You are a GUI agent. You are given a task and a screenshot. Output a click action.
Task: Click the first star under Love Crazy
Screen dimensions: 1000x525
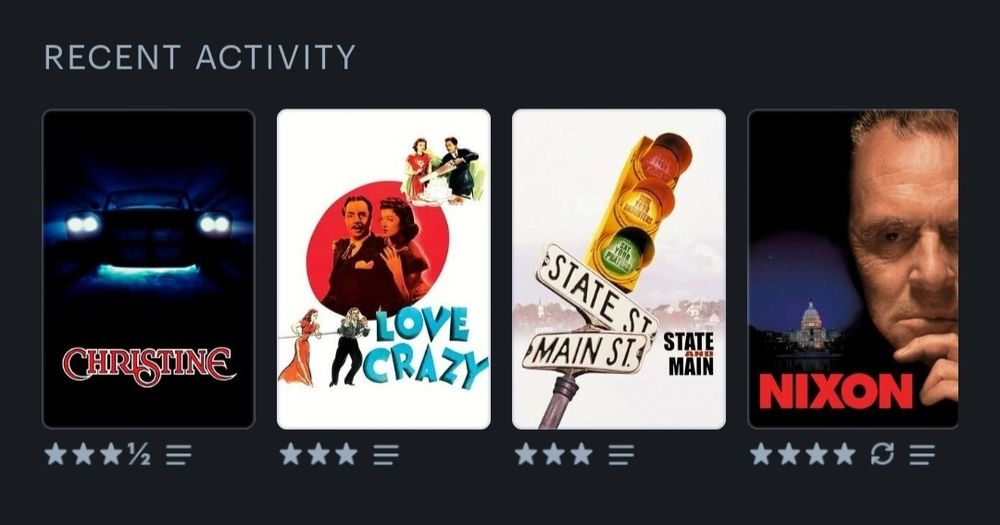coord(290,454)
